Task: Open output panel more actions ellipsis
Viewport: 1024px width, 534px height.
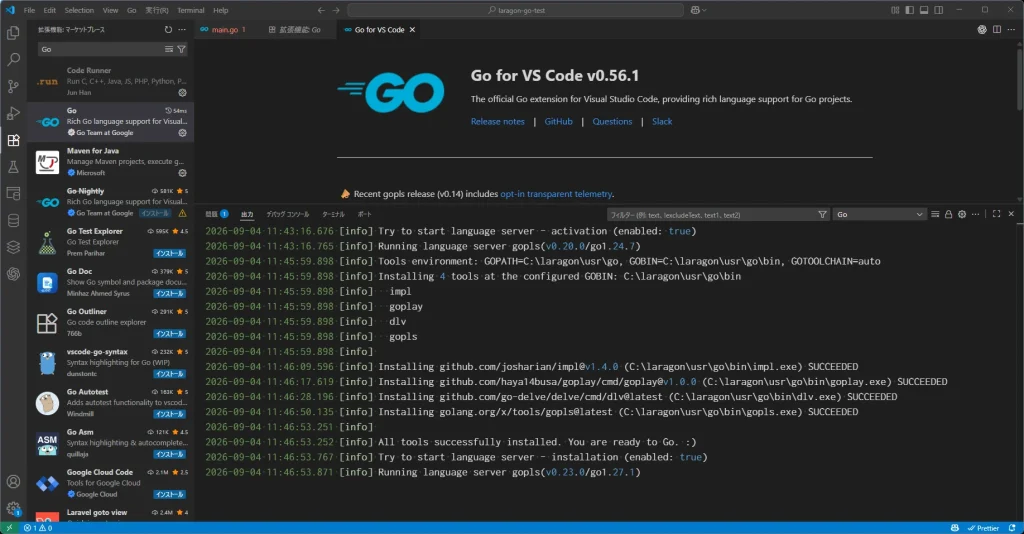Action: (976, 214)
